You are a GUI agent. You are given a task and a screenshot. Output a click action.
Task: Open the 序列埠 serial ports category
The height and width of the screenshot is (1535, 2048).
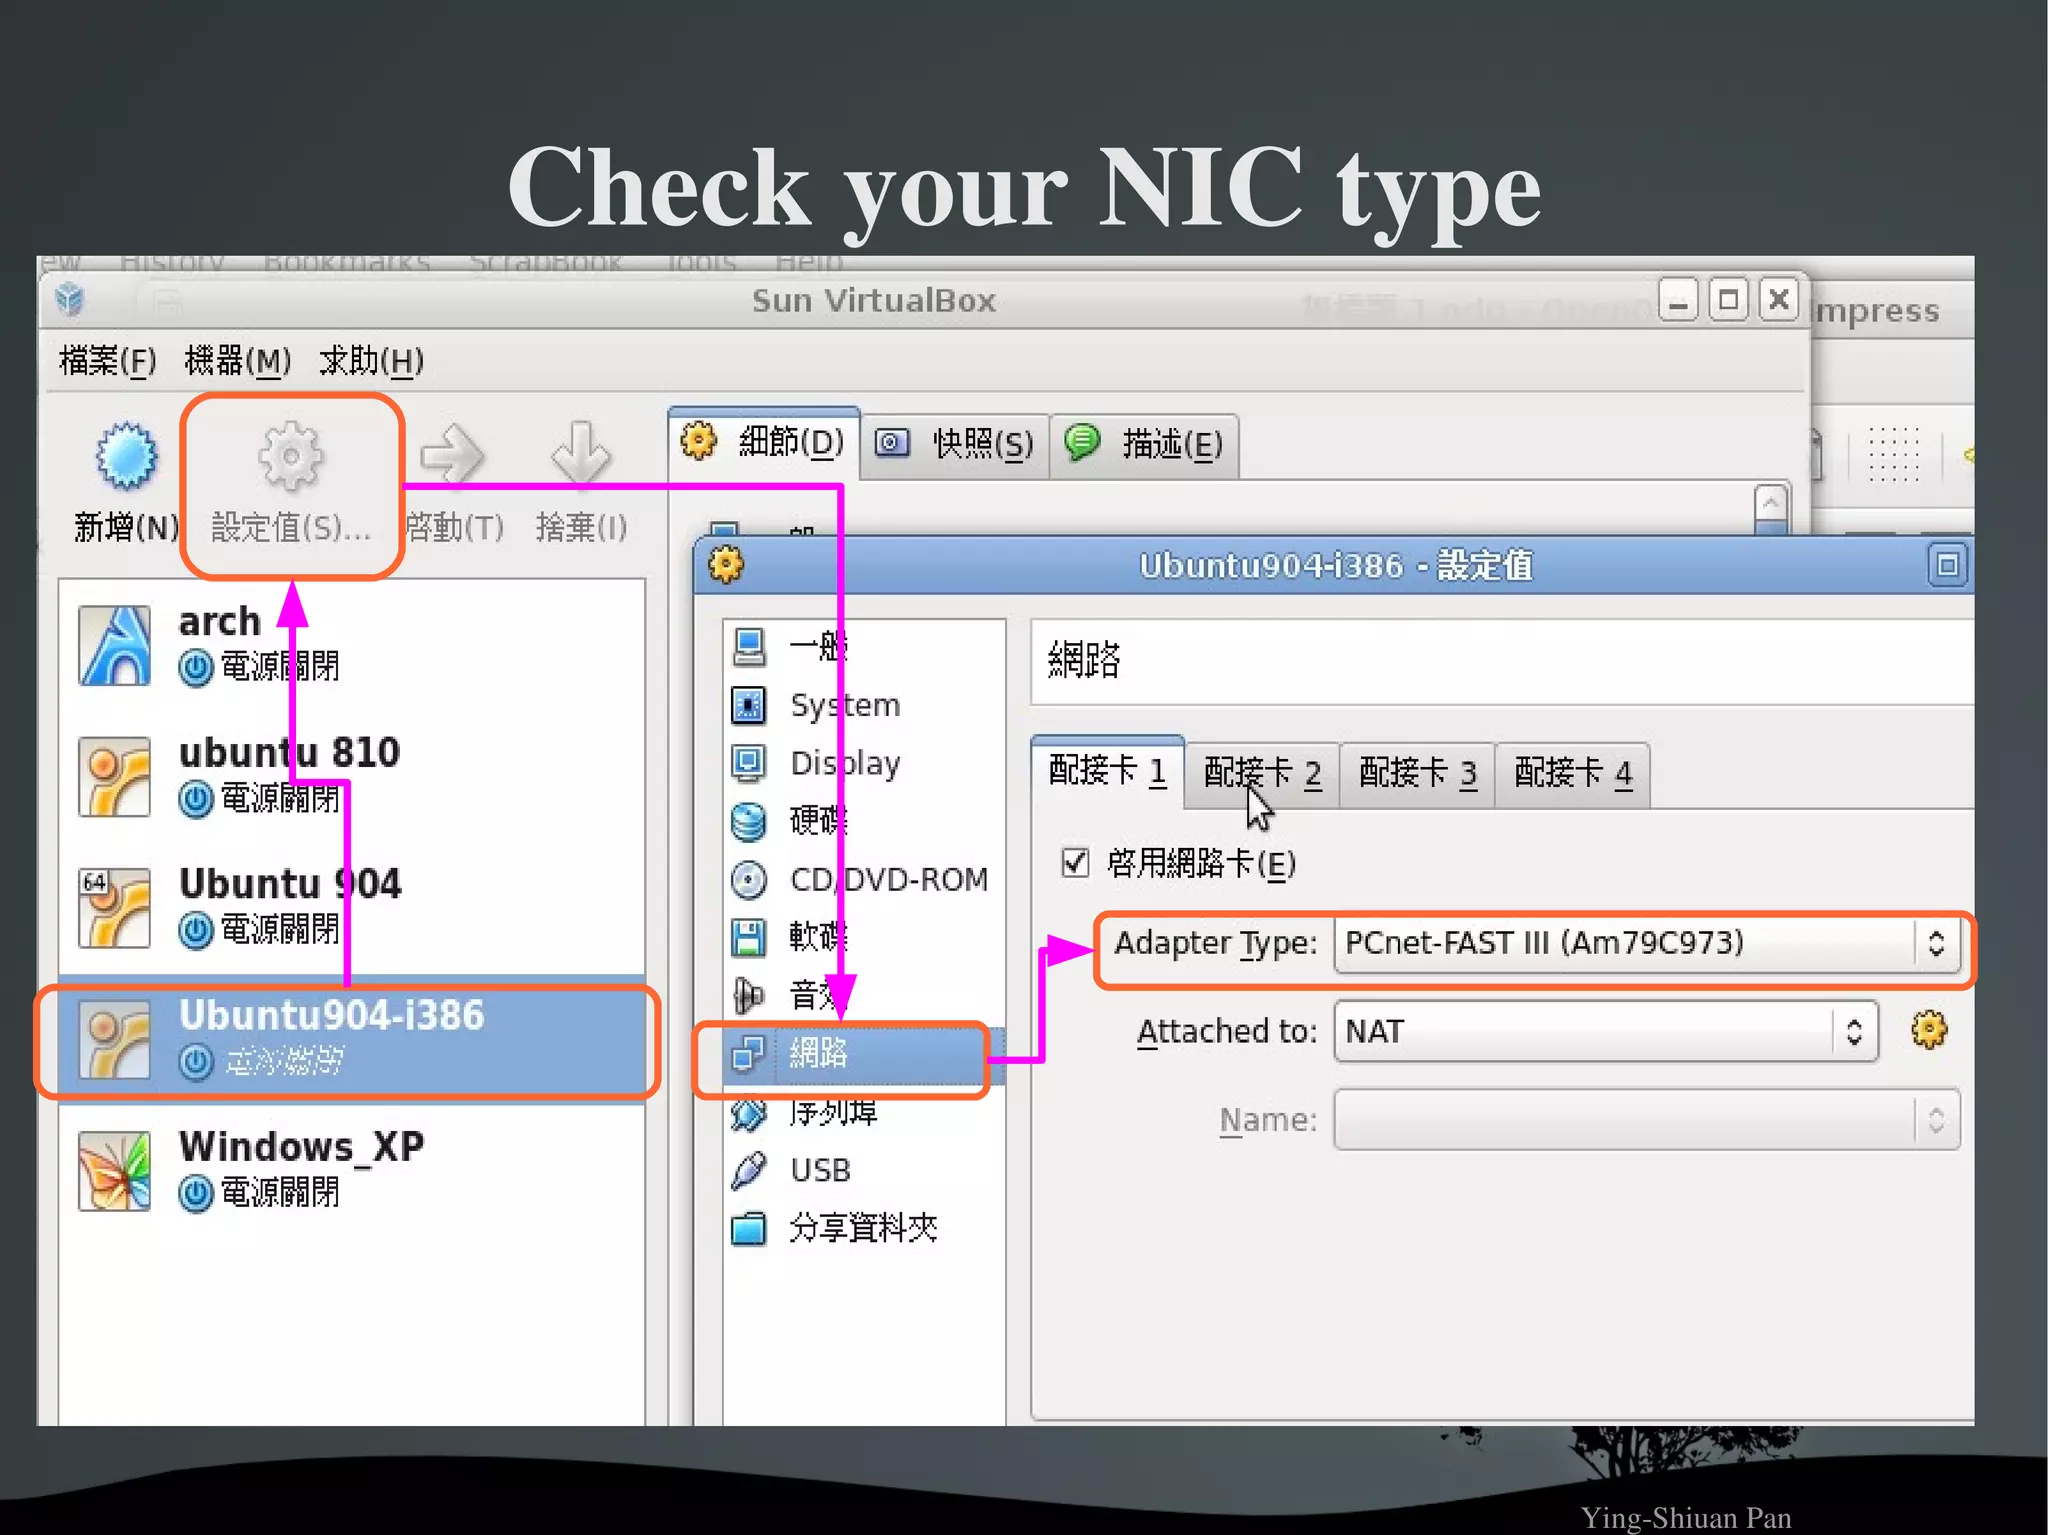click(864, 1112)
